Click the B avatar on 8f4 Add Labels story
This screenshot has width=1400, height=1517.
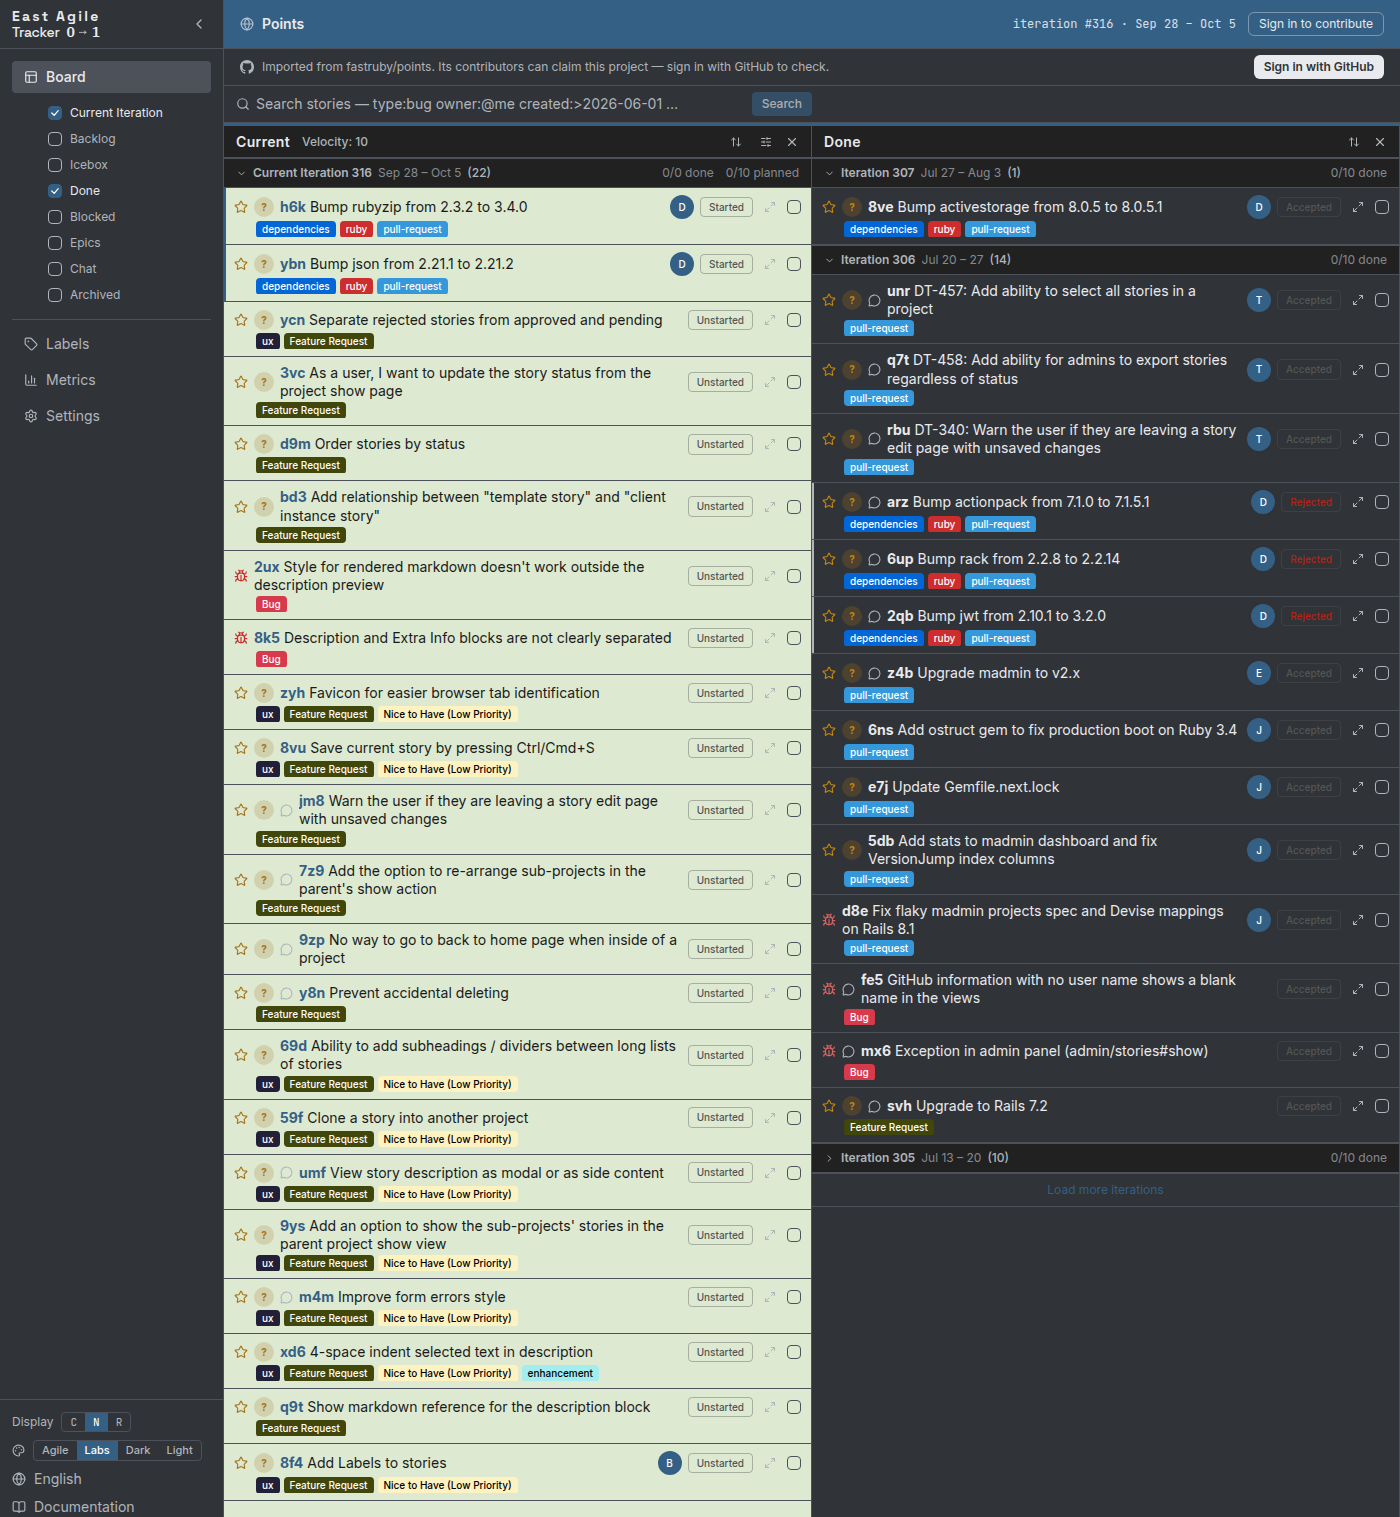click(x=670, y=1463)
